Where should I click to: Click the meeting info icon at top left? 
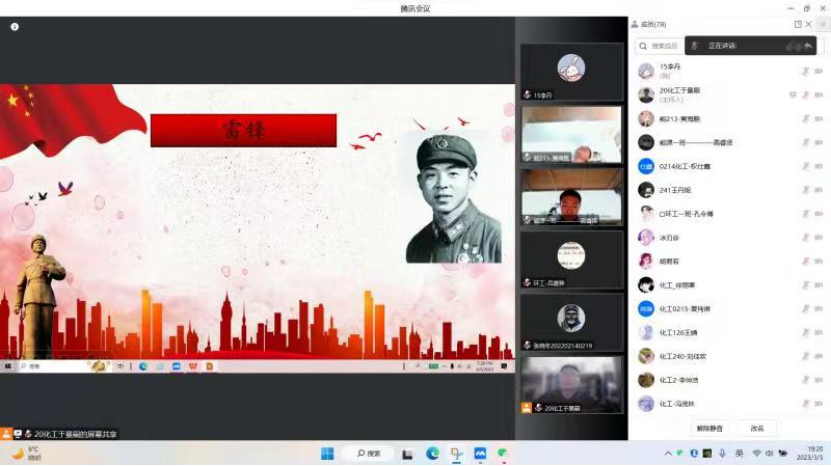[15, 27]
